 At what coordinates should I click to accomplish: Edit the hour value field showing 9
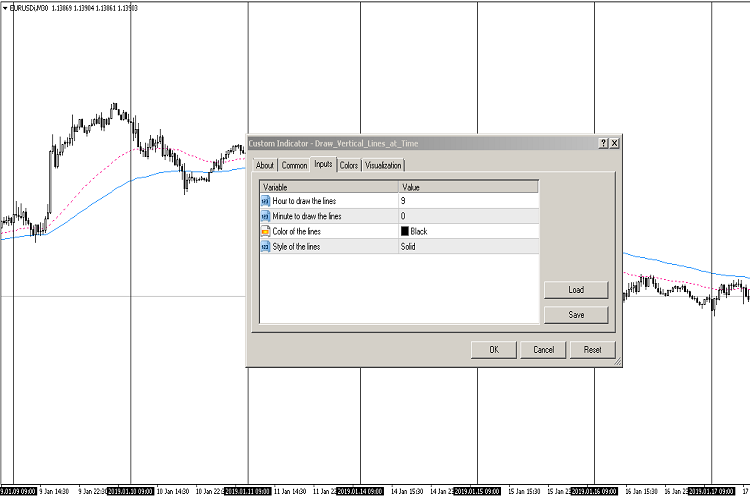(x=467, y=201)
